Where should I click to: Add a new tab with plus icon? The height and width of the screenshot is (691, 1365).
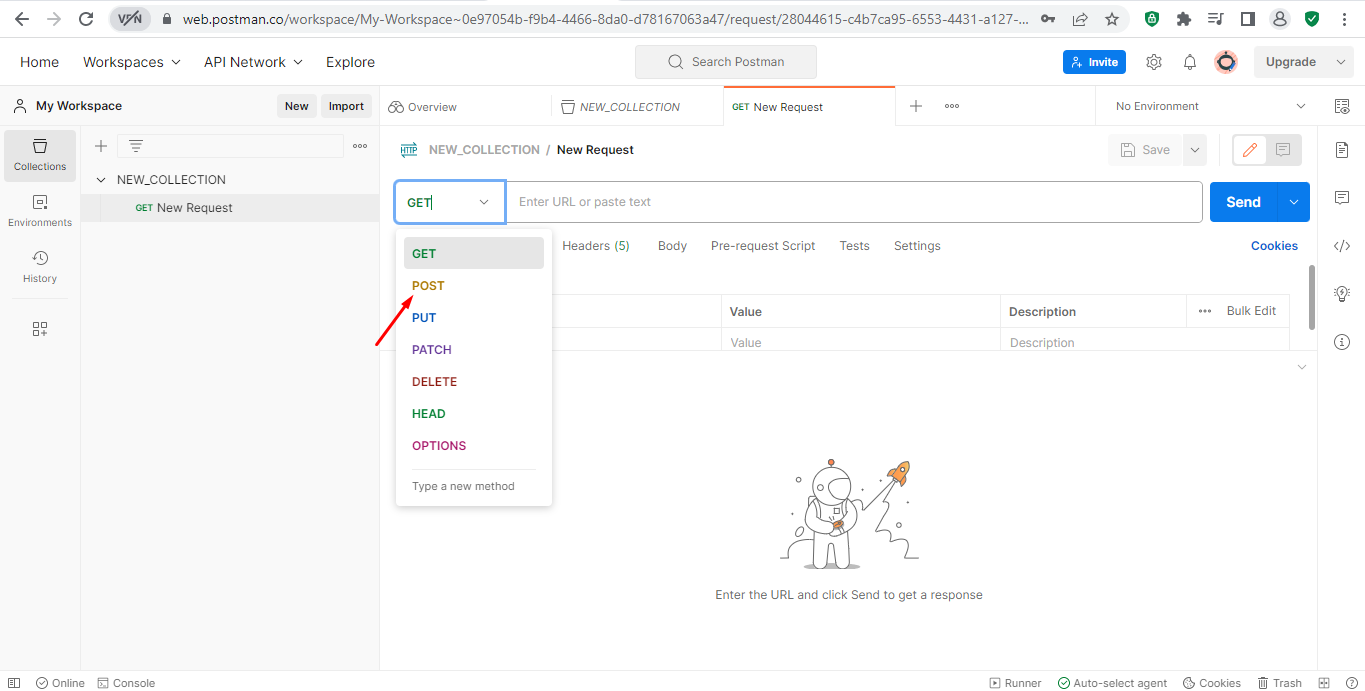916,106
